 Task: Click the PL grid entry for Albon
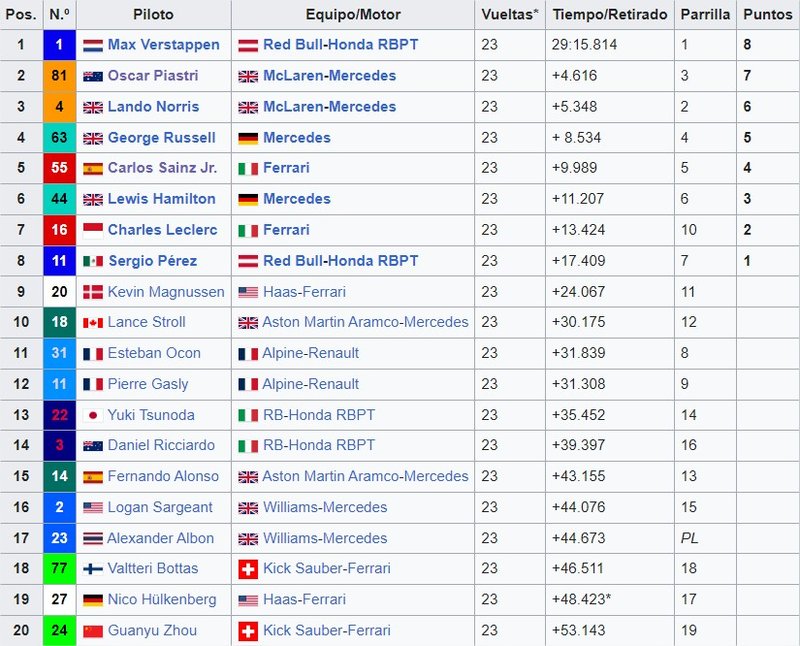689,538
